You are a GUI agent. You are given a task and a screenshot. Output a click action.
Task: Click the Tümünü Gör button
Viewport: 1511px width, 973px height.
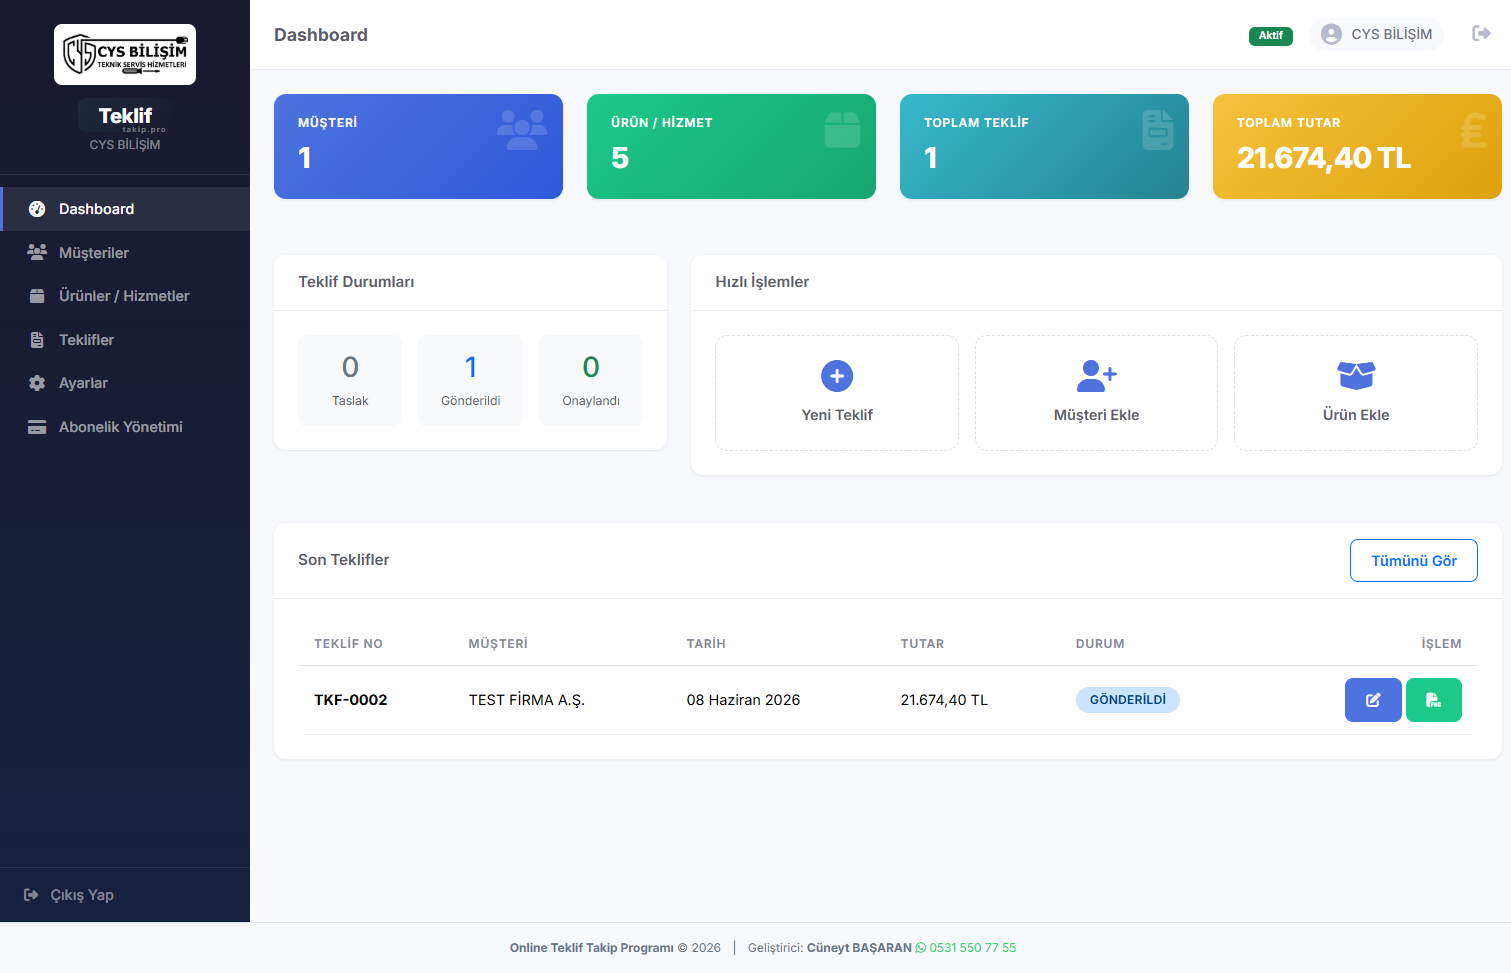(x=1414, y=561)
